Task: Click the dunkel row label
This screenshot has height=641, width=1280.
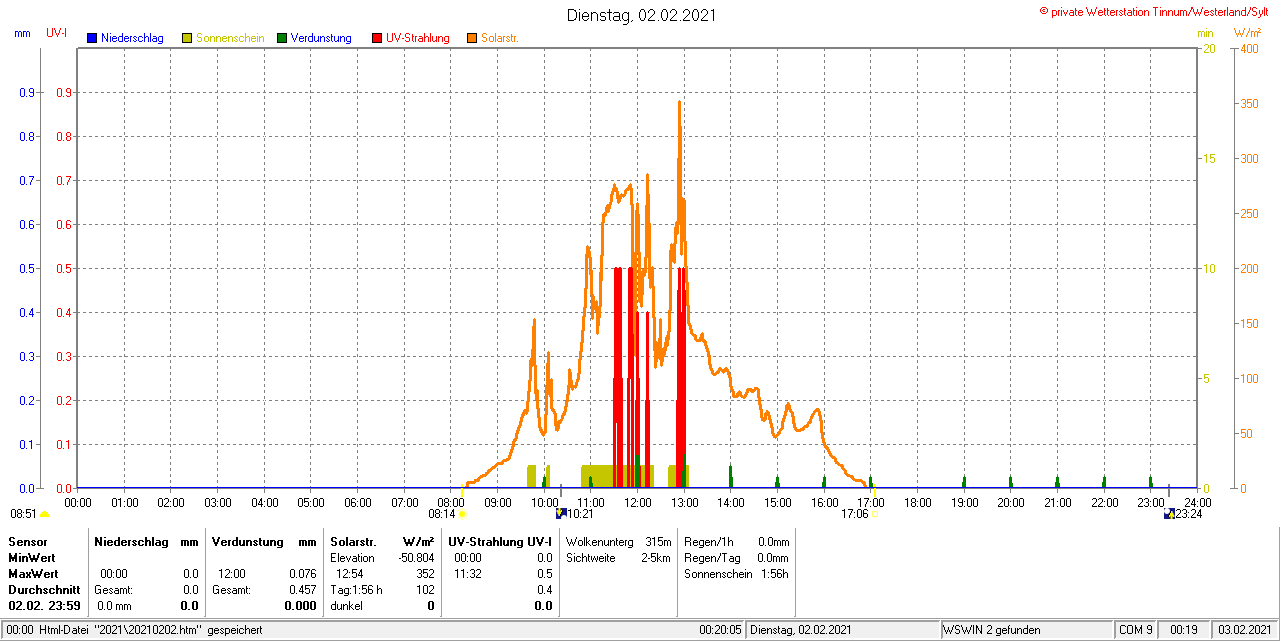Action: tap(346, 606)
